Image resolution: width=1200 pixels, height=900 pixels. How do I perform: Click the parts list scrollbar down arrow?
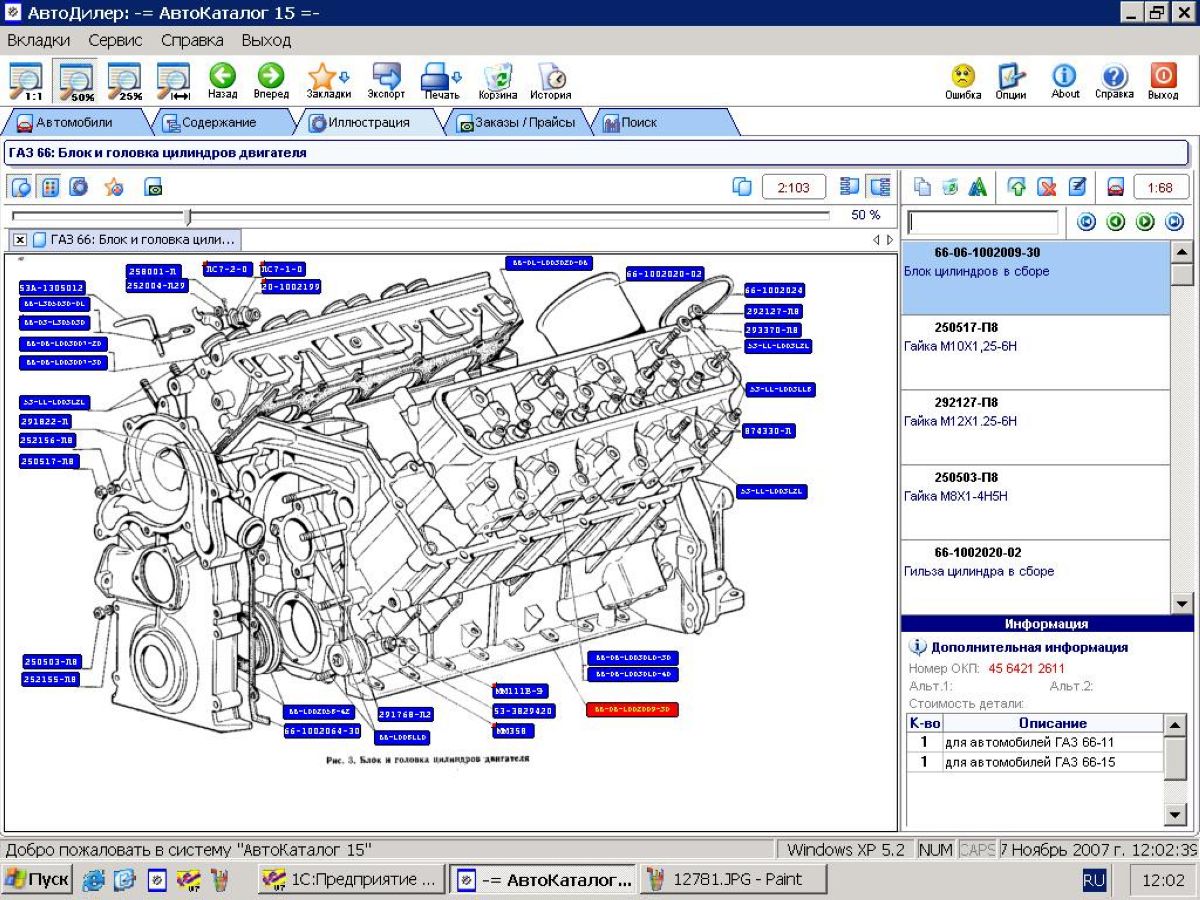pos(1182,603)
